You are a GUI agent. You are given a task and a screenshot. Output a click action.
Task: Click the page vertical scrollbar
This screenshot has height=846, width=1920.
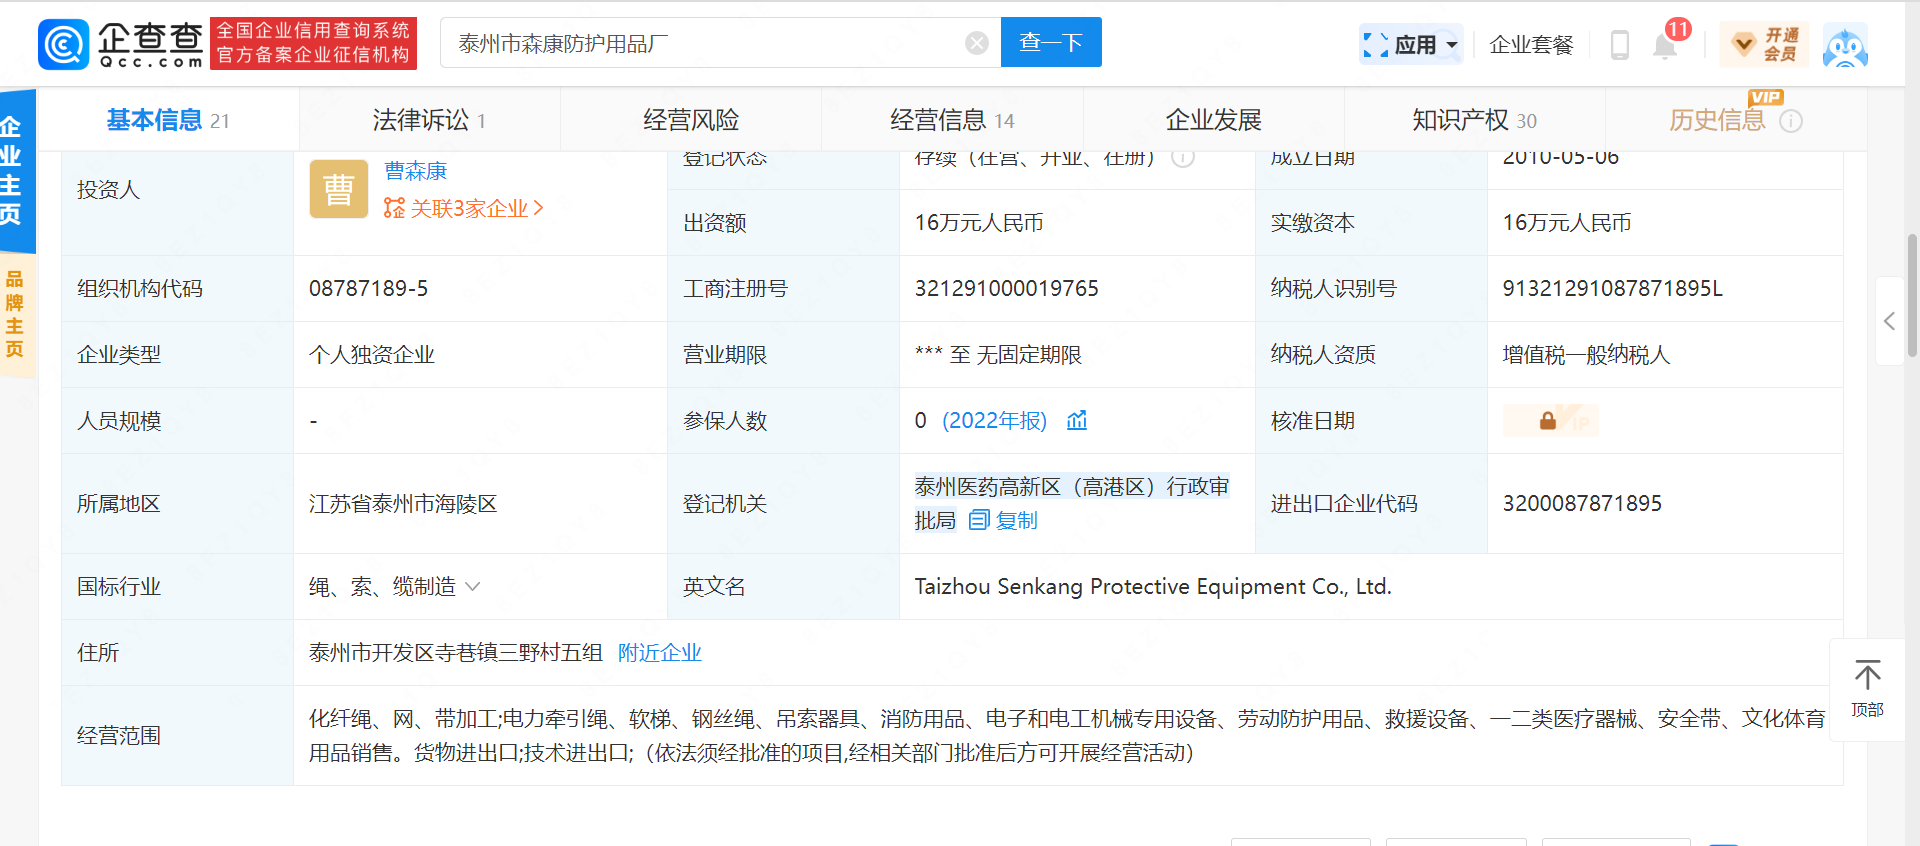click(1912, 295)
